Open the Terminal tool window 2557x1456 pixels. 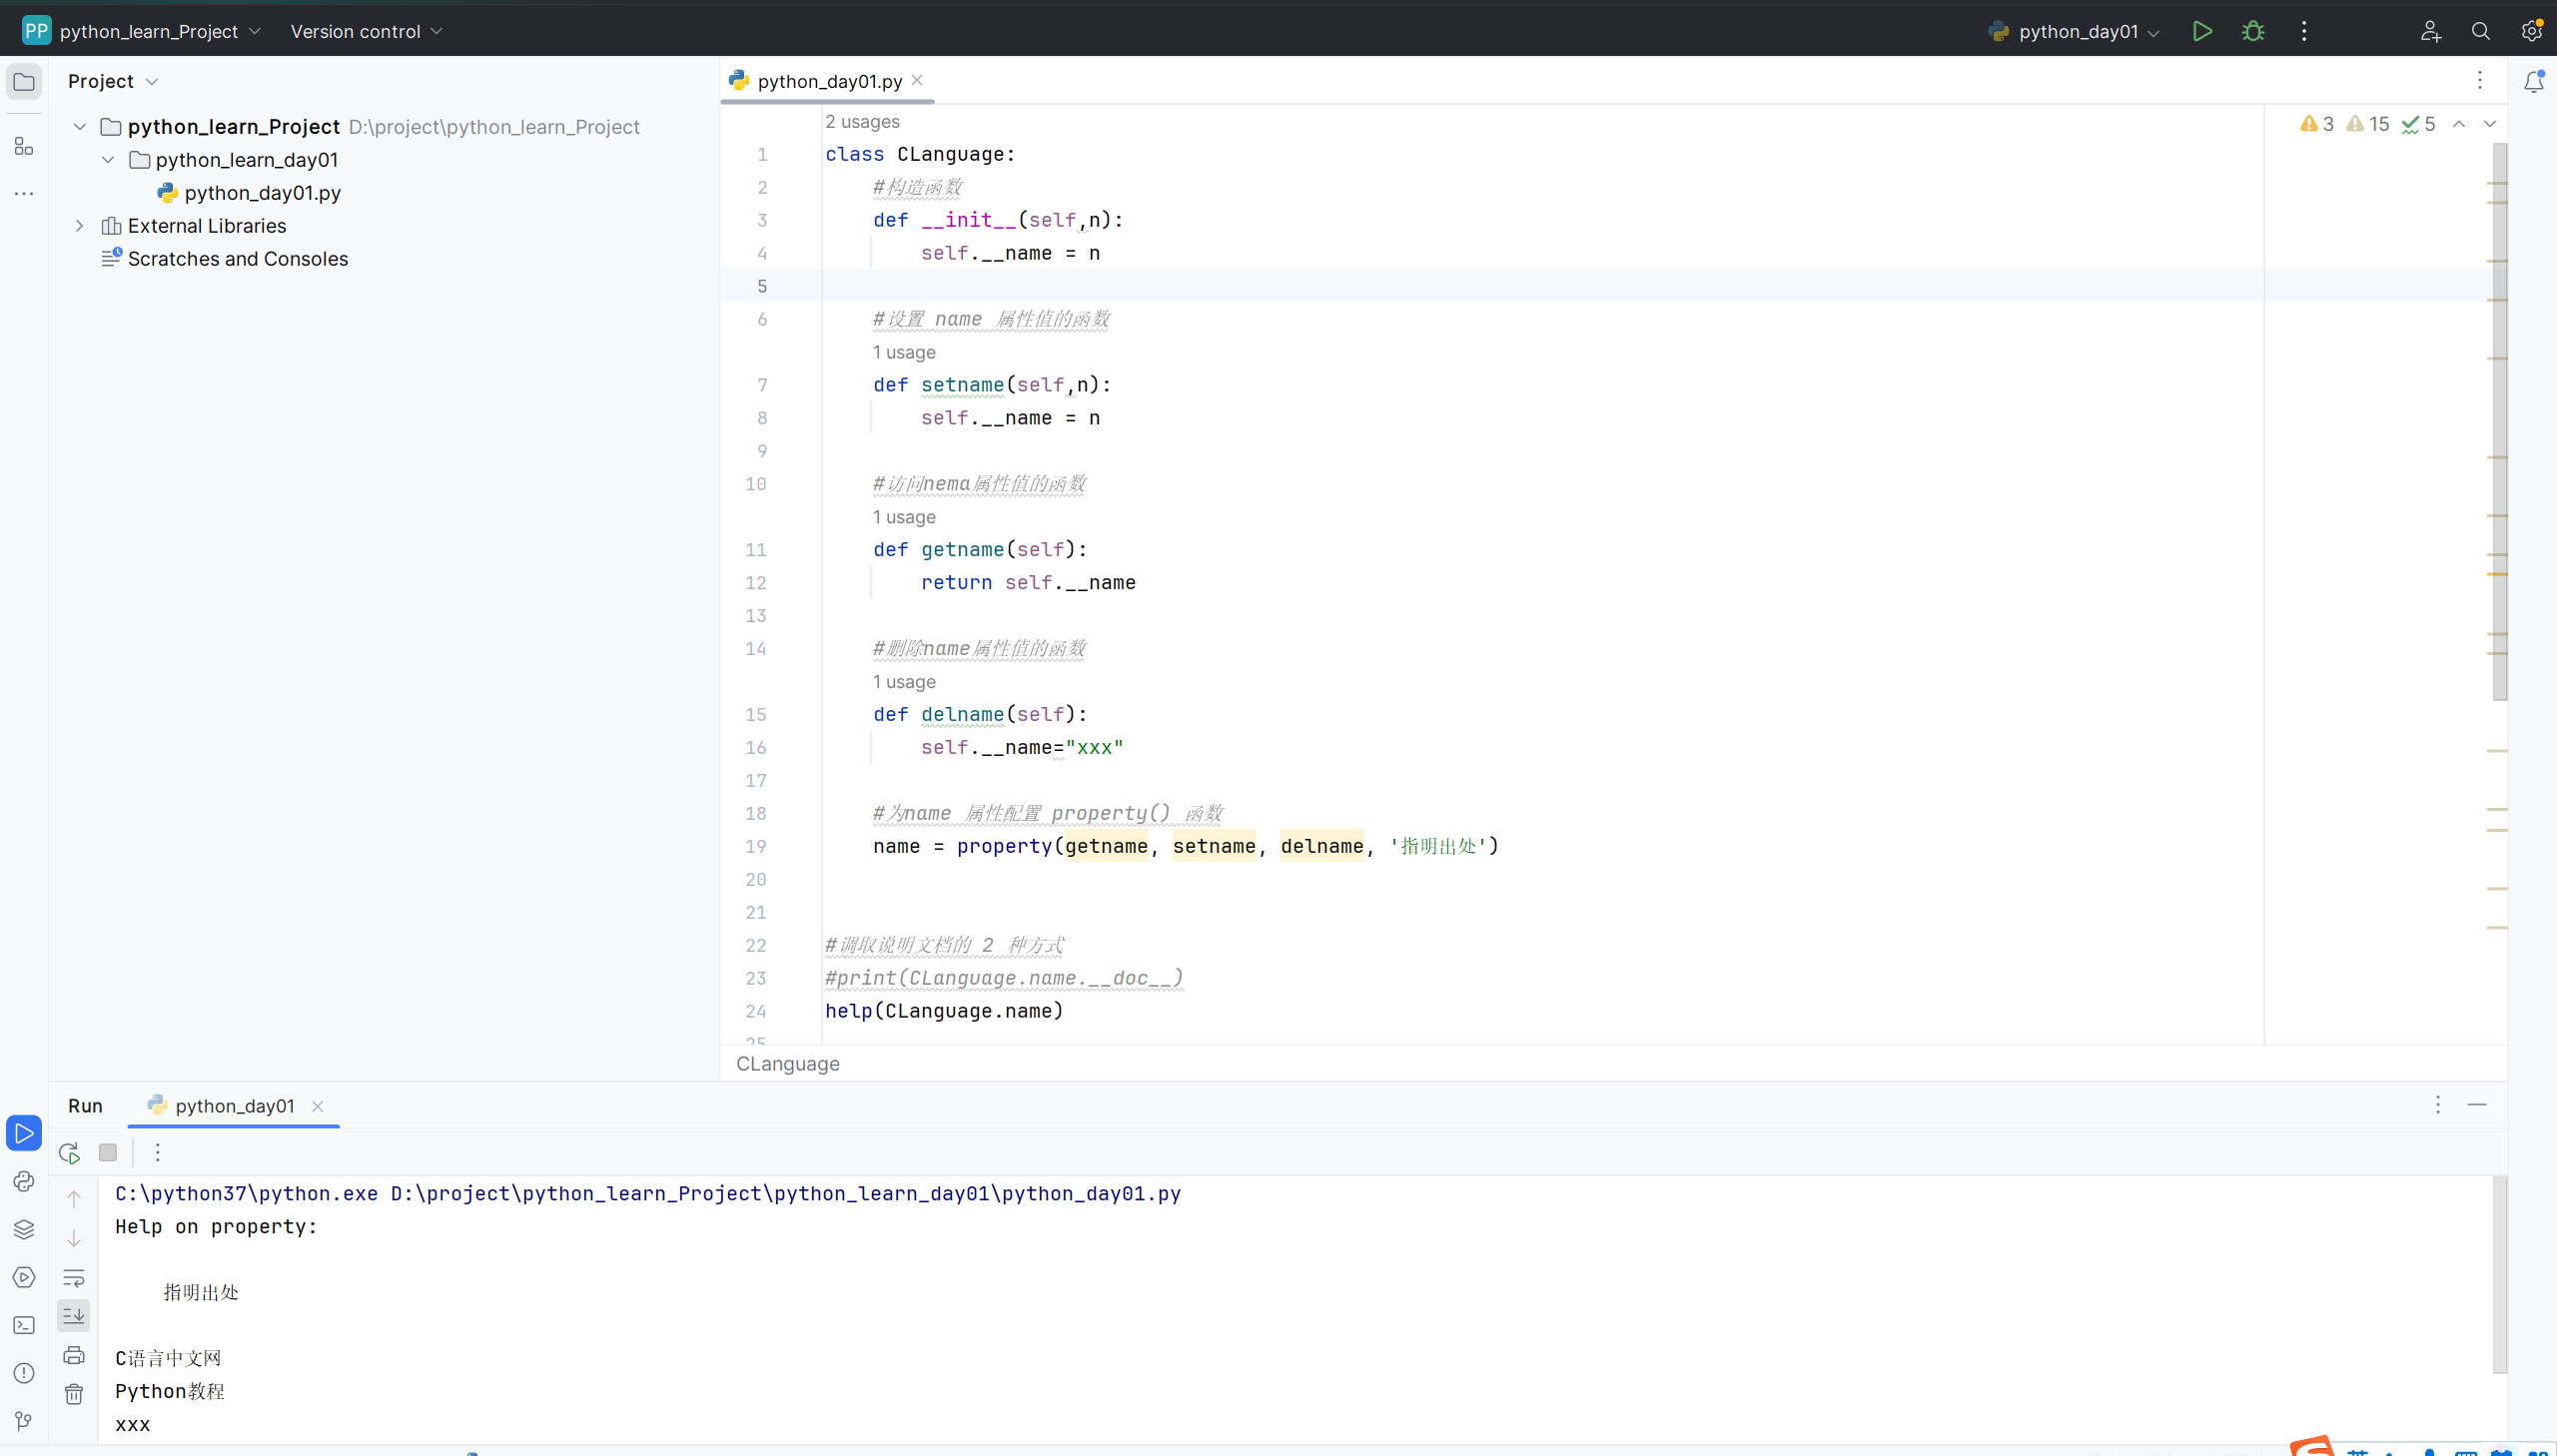[24, 1325]
